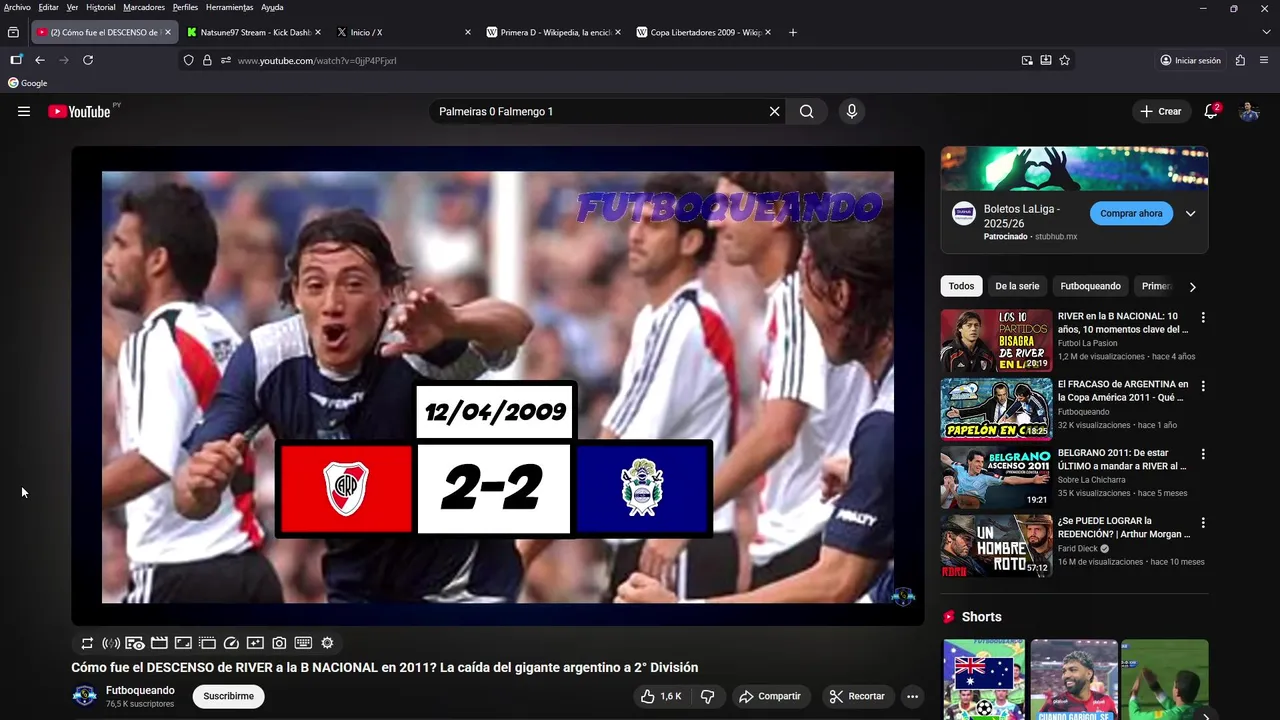Image resolution: width=1280 pixels, height=720 pixels.
Task: Click Comprar ahora on the ad
Action: tap(1131, 213)
